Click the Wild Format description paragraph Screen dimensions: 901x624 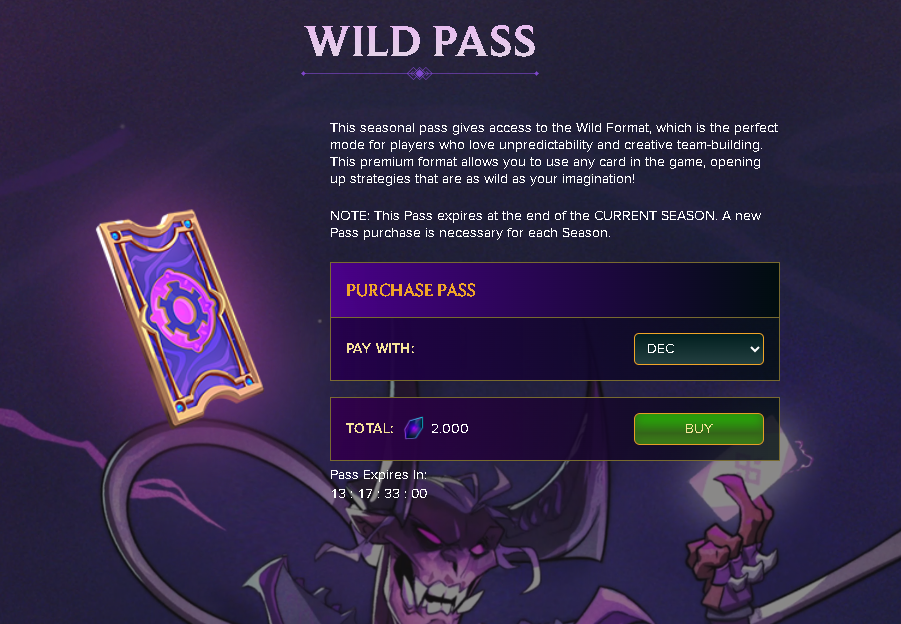coord(554,153)
